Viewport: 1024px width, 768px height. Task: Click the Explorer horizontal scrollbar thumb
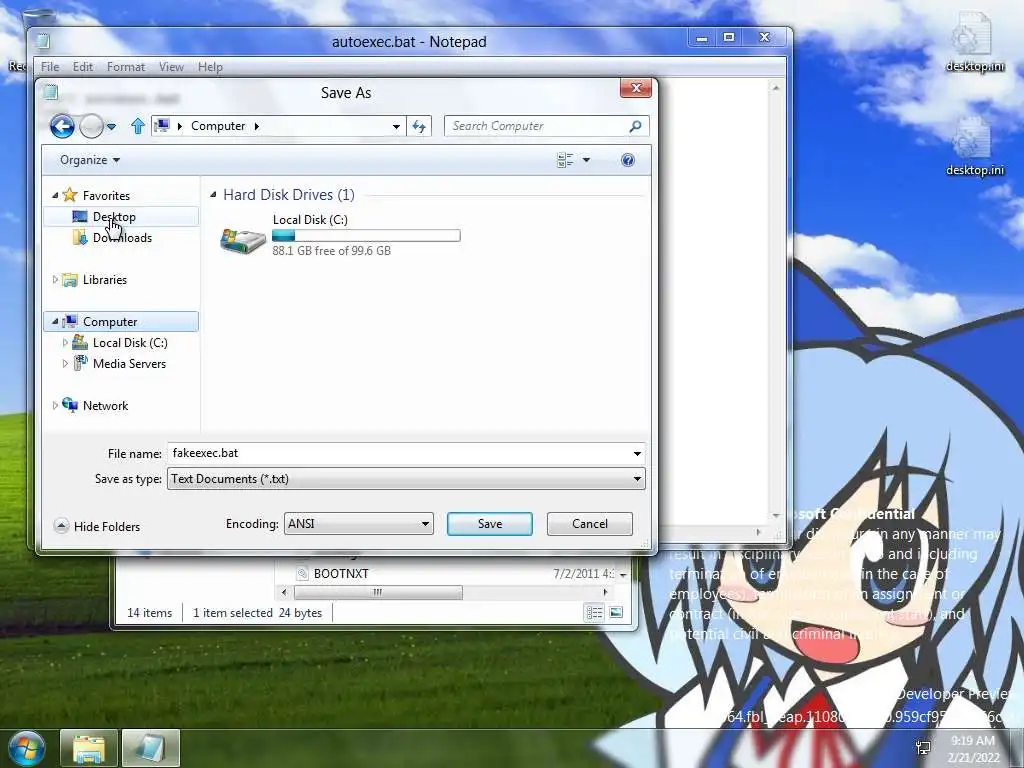click(378, 592)
